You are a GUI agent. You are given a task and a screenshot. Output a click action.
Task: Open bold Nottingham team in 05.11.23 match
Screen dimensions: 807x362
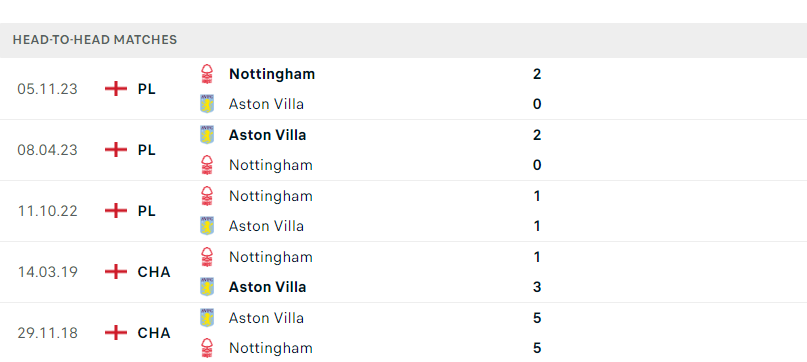(x=272, y=74)
